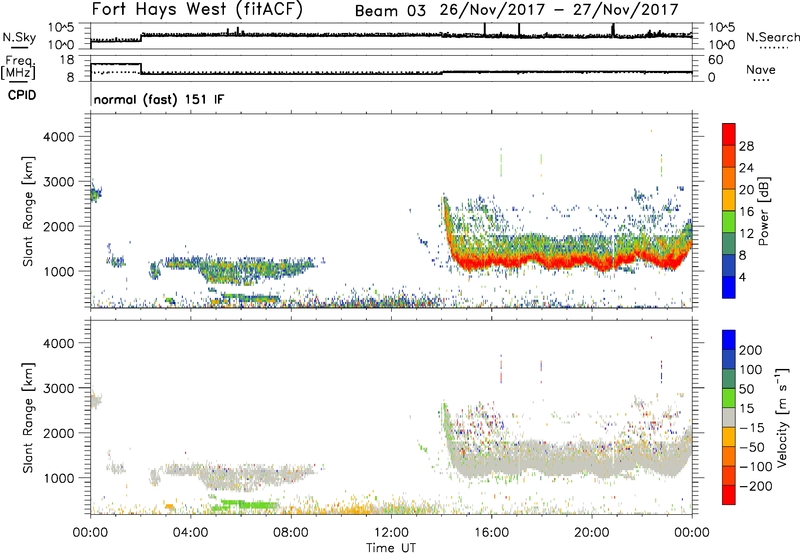800x554 pixels.
Task: Click the '08:00' time tick label
Action: point(291,533)
